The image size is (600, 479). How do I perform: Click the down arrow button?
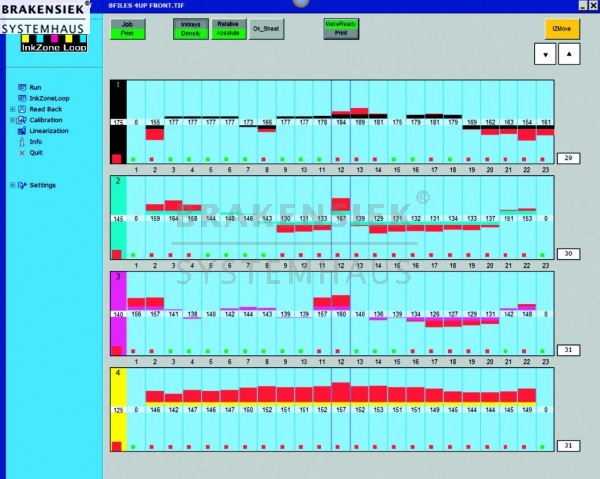pos(545,54)
